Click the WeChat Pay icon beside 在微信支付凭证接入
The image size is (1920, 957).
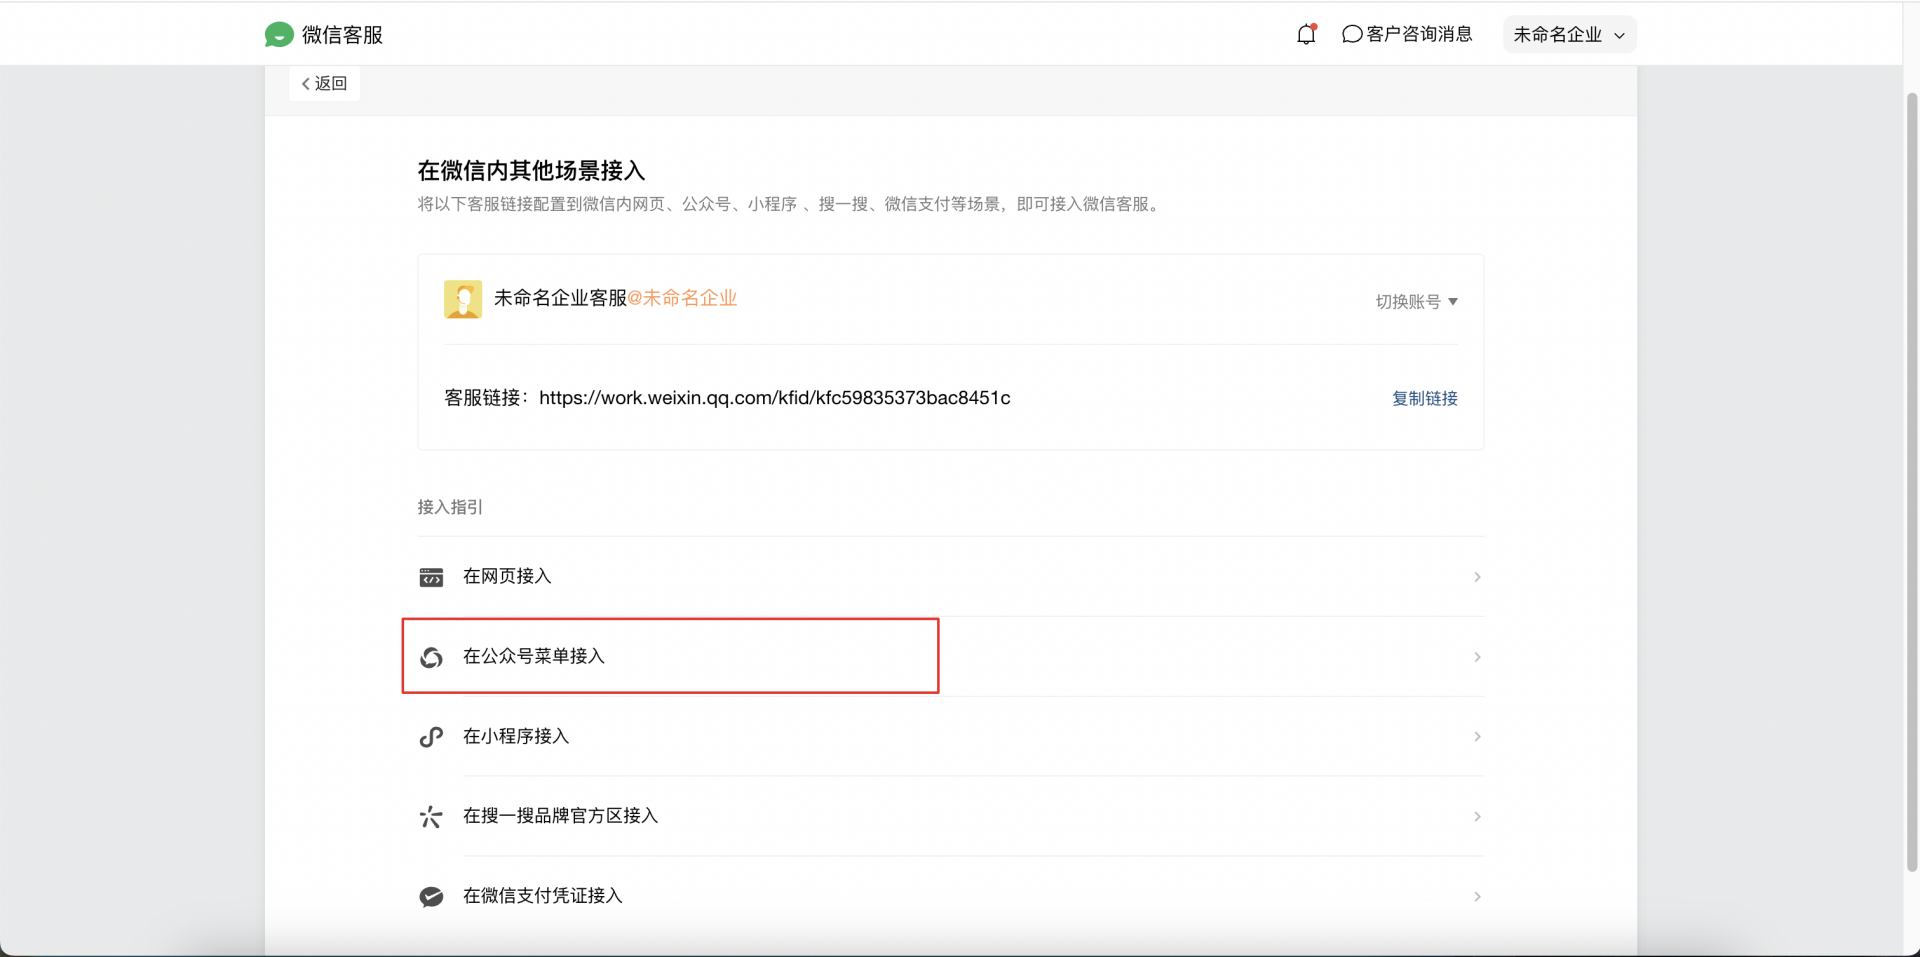click(431, 896)
